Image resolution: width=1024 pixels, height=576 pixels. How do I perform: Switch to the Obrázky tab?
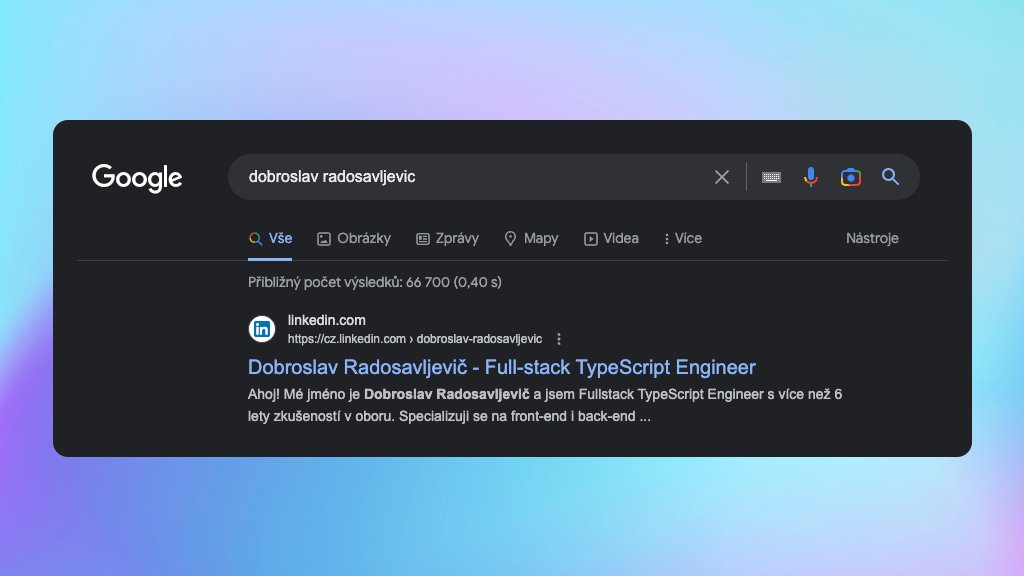(354, 238)
